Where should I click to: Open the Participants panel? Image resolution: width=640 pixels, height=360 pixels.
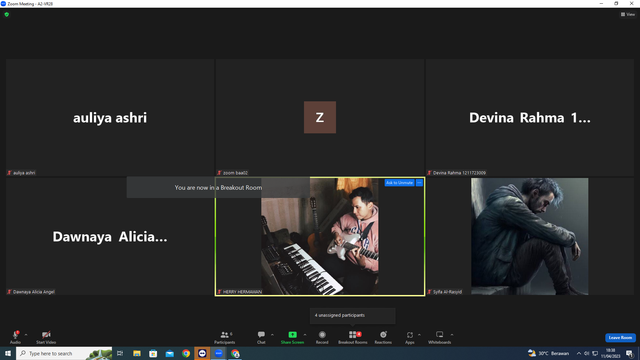tap(225, 337)
